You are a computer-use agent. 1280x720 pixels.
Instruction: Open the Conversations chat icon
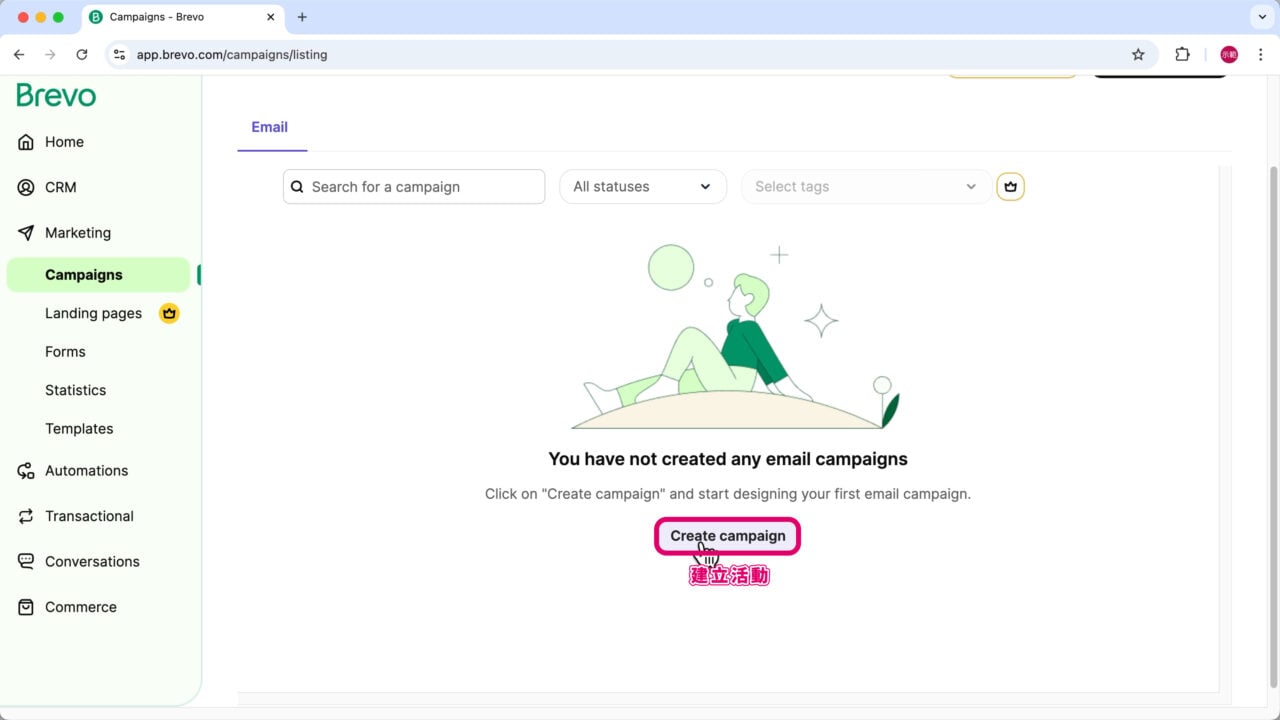click(x=26, y=562)
